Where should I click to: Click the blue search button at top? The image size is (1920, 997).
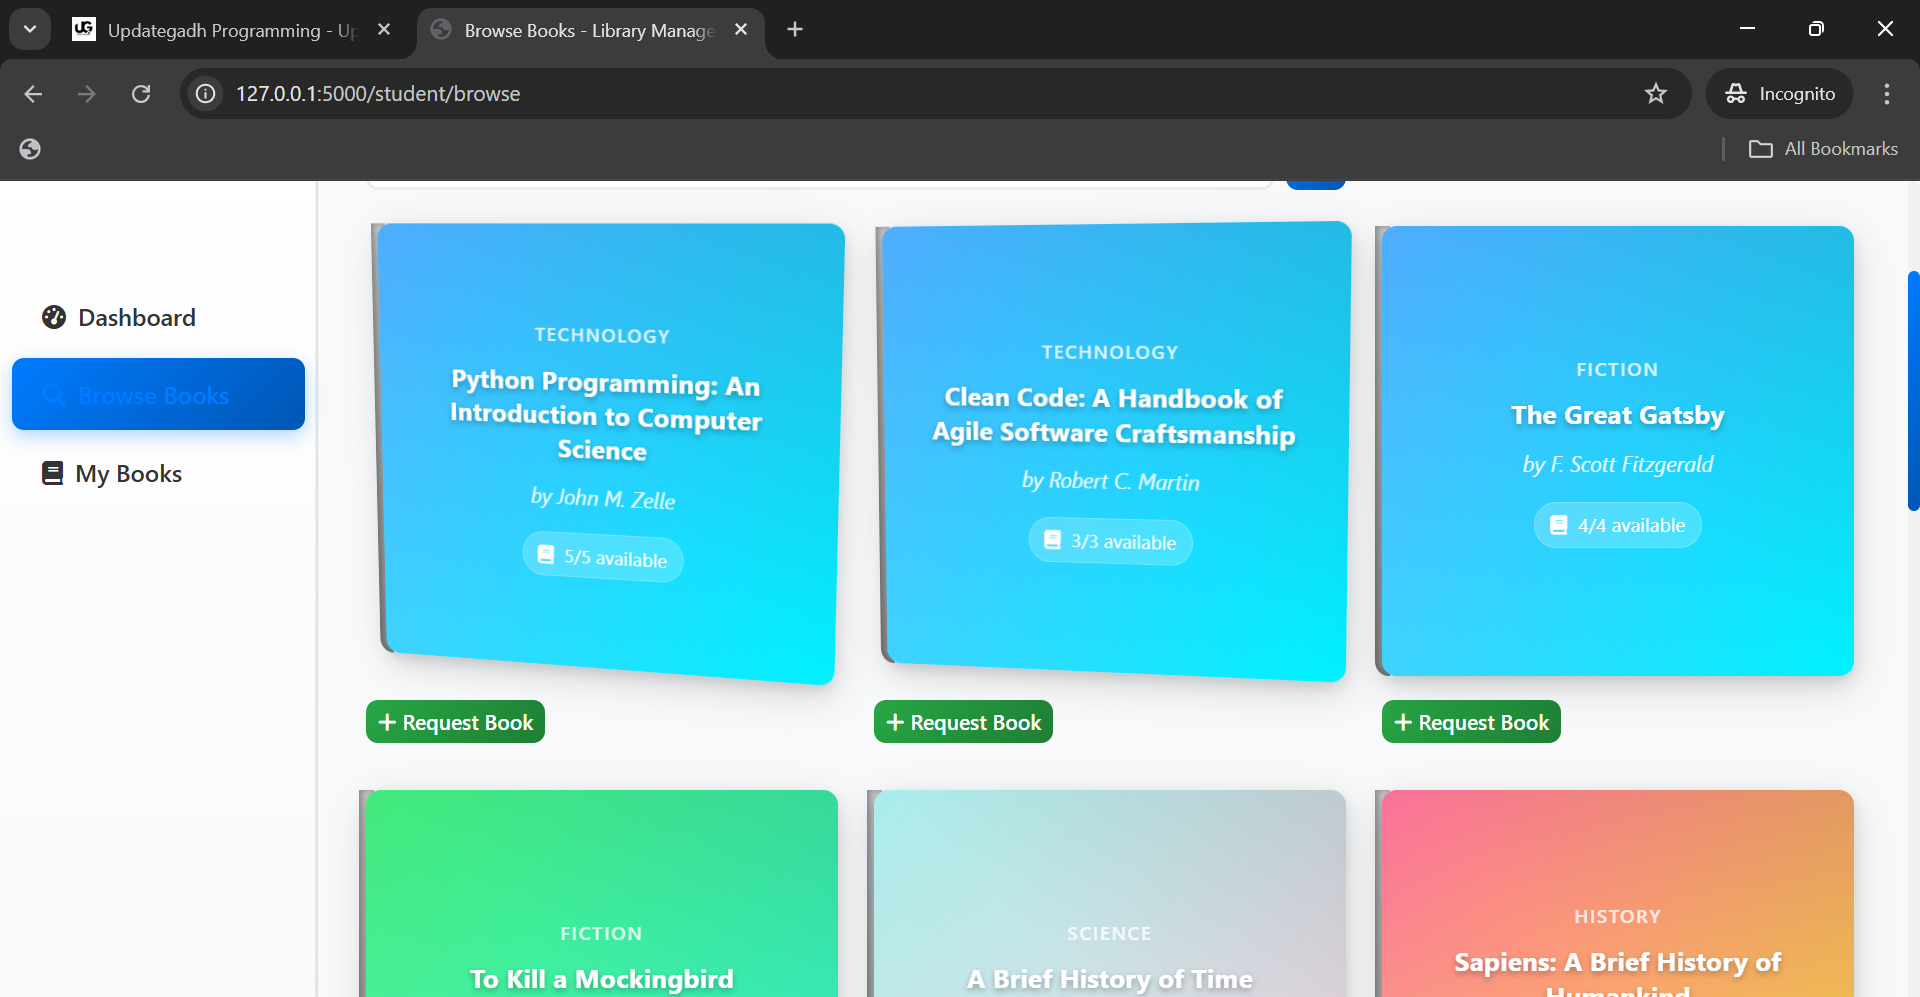pyautogui.click(x=1315, y=184)
